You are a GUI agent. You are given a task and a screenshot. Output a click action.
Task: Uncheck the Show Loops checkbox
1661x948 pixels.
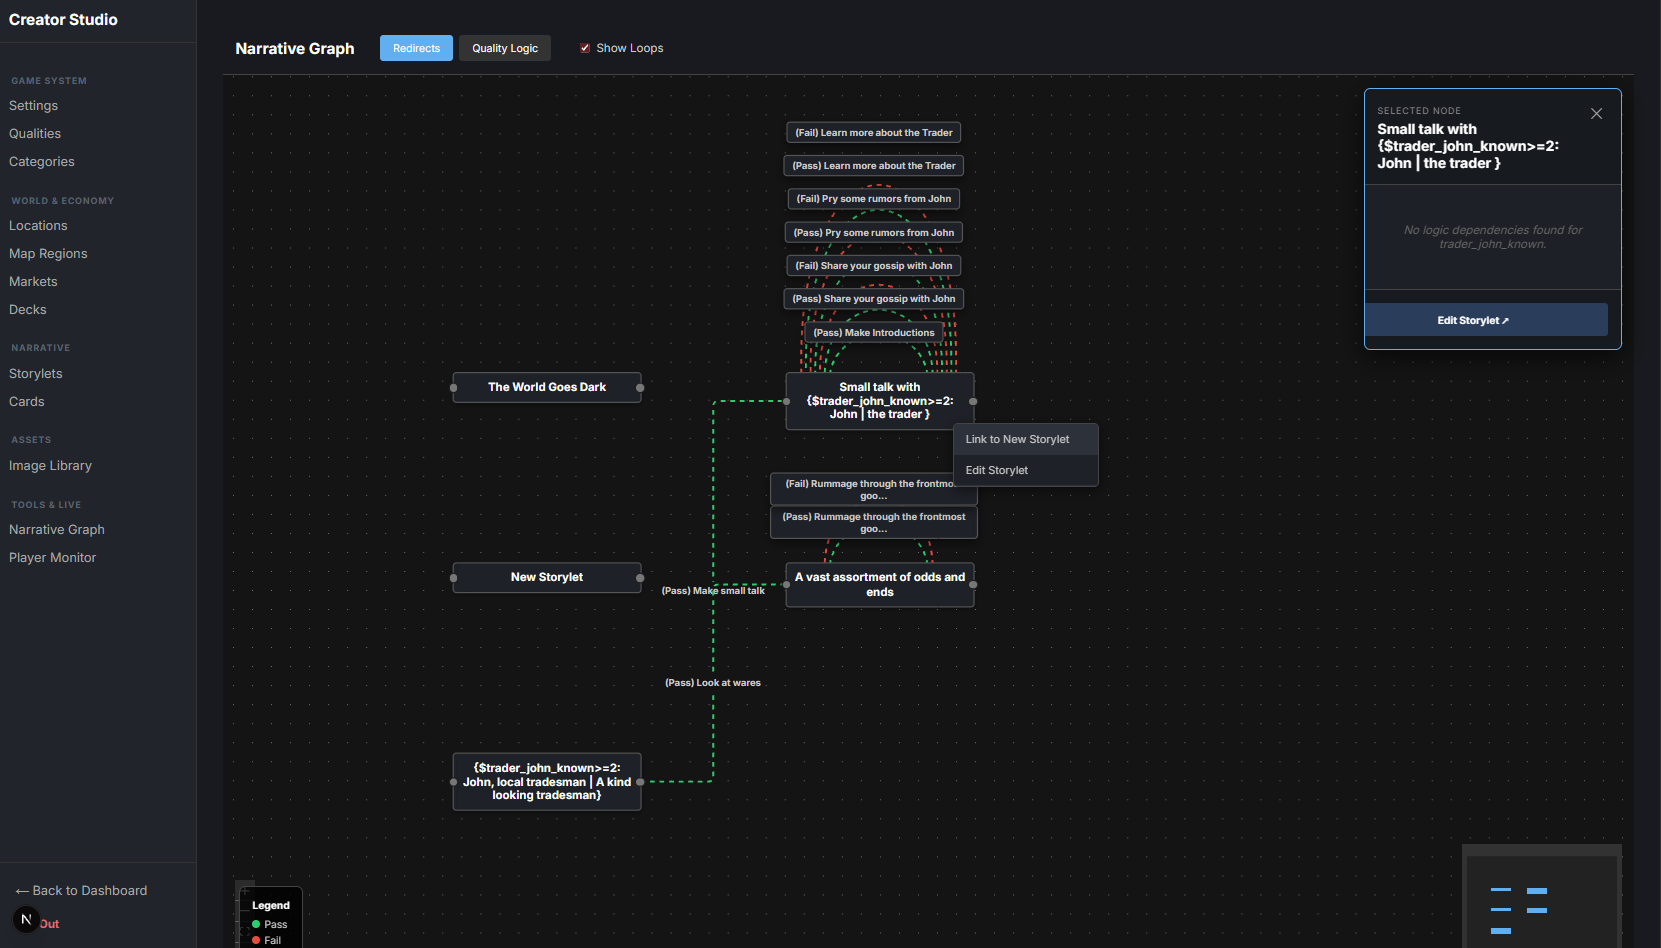(x=585, y=48)
